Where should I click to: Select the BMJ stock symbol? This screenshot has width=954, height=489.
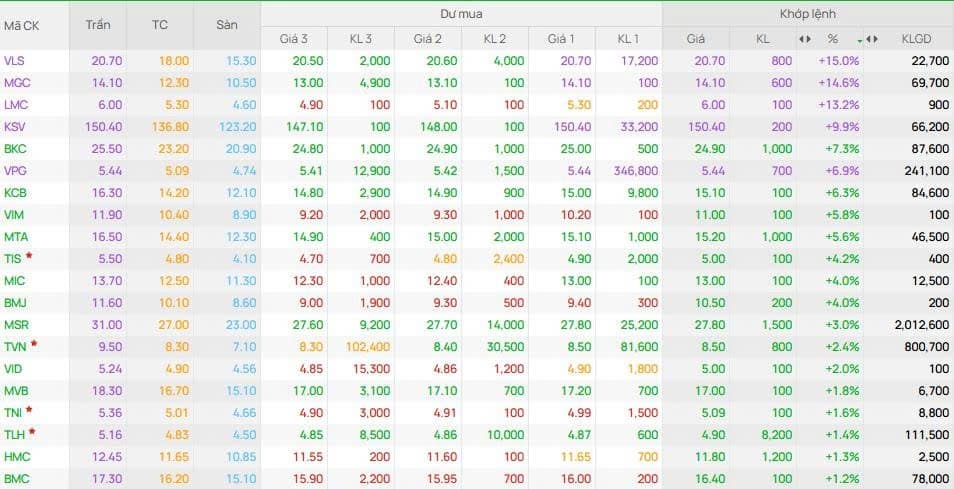pos(15,302)
